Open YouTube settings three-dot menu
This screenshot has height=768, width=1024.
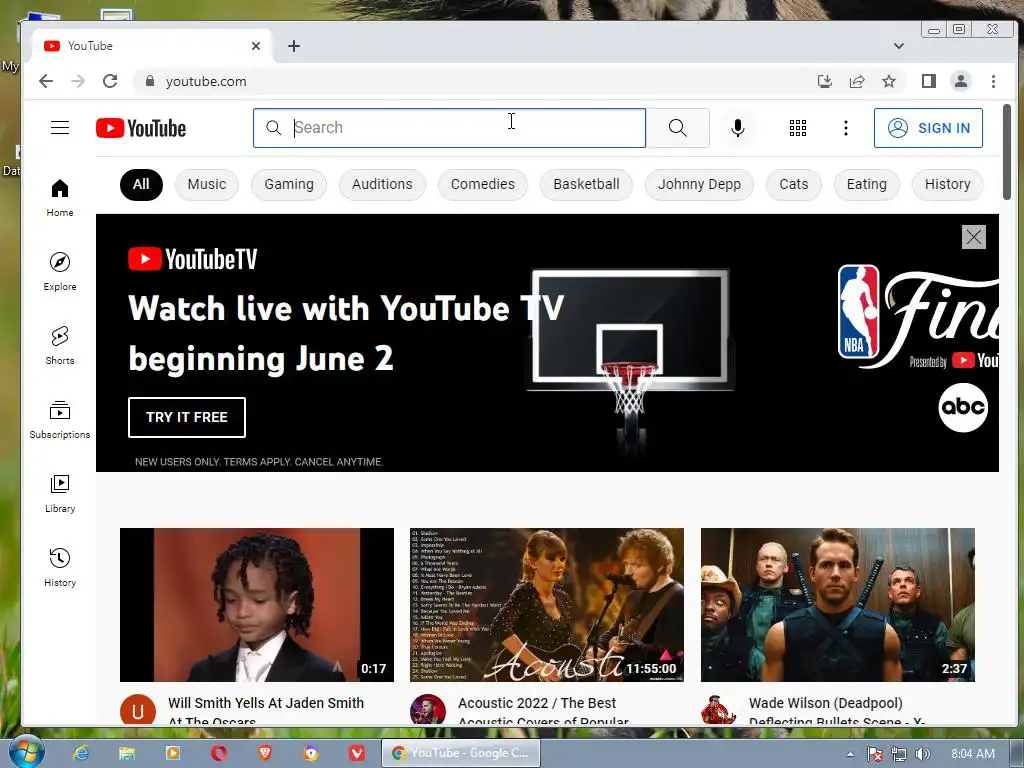coord(846,128)
